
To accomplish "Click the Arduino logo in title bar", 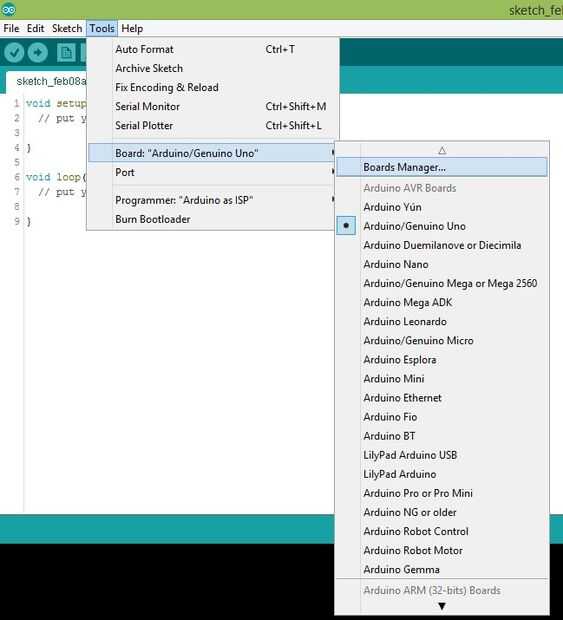I will coord(8,9).
